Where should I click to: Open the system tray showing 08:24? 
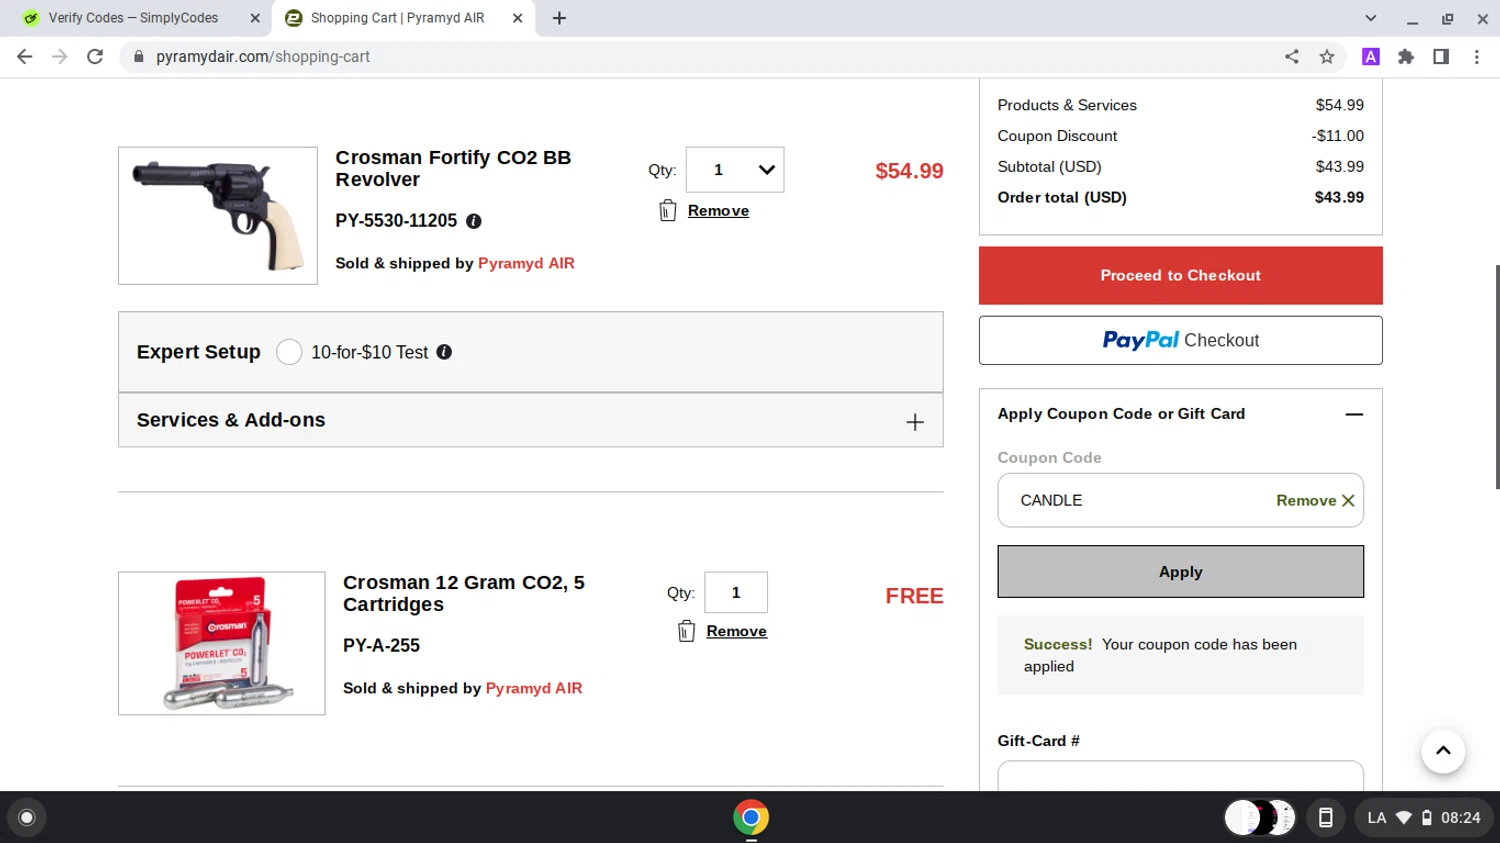[1423, 817]
